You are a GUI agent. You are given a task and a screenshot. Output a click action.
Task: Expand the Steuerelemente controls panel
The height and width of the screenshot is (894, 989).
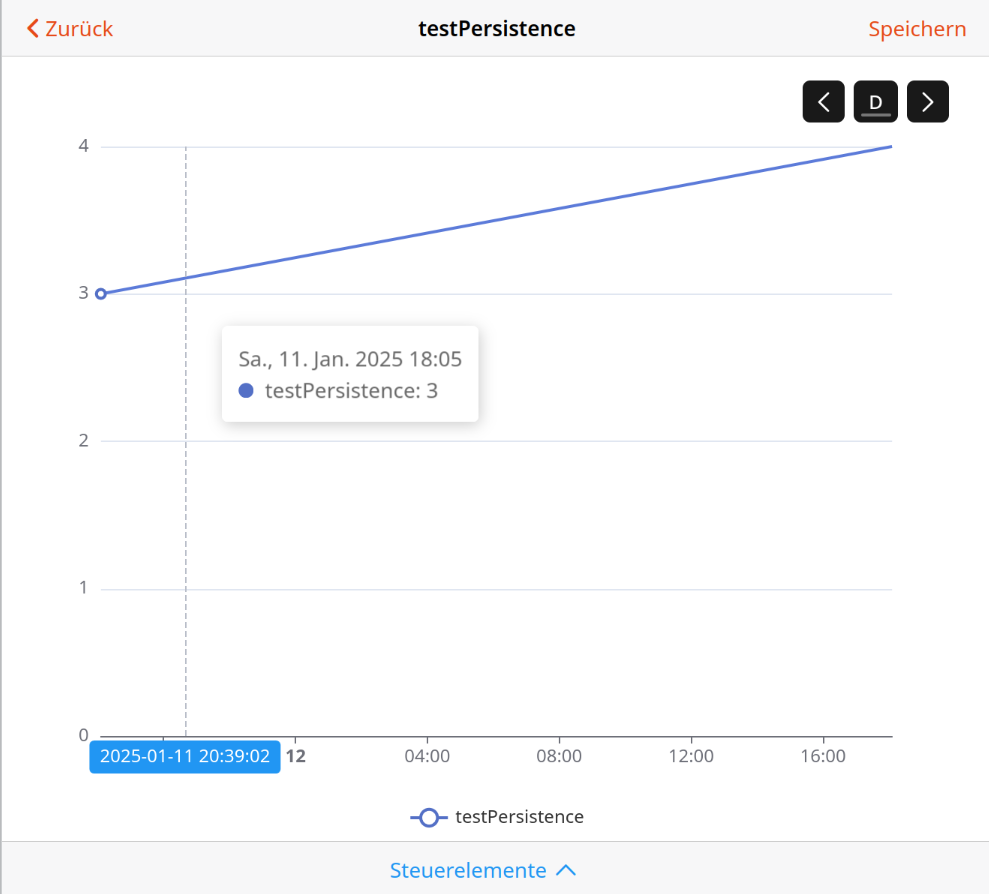click(468, 870)
